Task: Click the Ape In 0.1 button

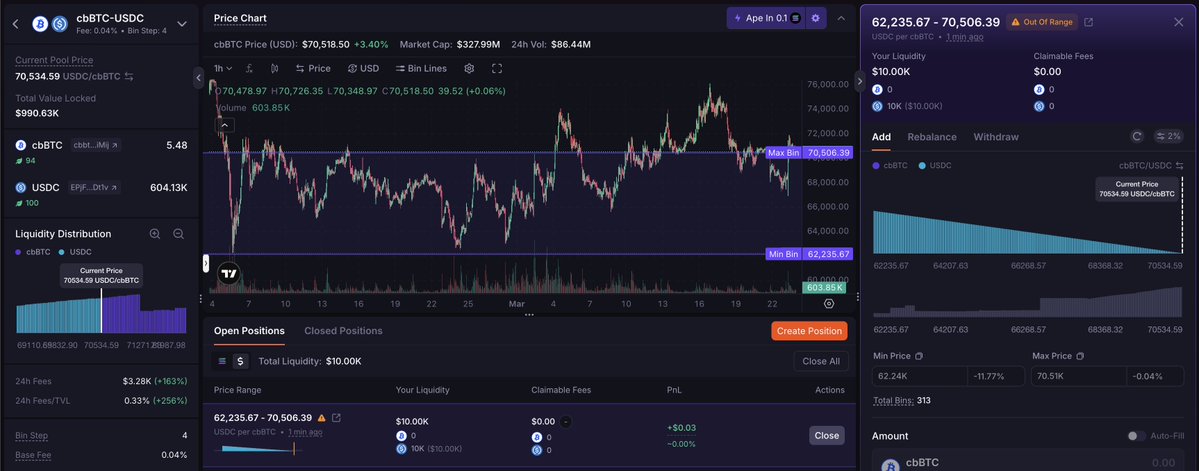Action: (766, 18)
